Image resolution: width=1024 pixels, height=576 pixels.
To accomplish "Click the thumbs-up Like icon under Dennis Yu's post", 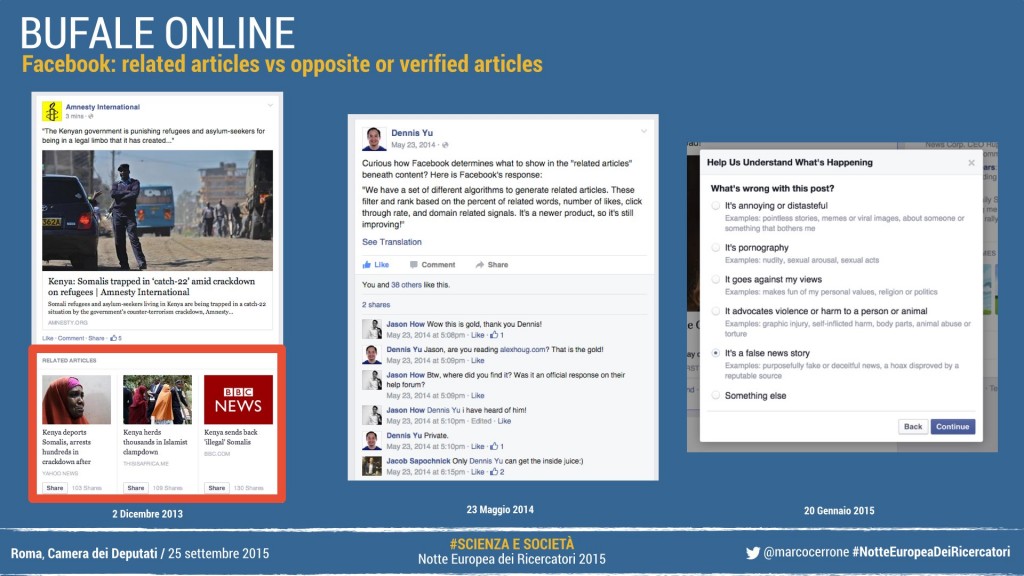I will click(x=366, y=264).
